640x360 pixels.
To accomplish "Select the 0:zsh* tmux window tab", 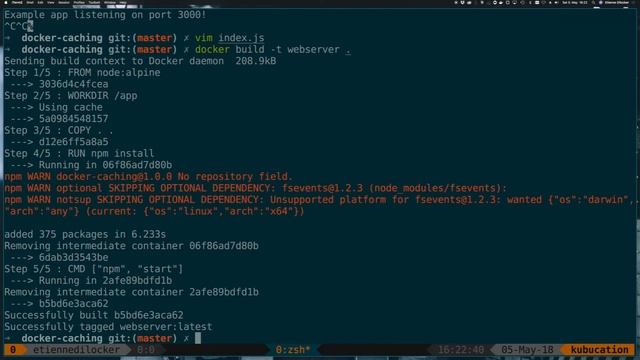I will (293, 350).
